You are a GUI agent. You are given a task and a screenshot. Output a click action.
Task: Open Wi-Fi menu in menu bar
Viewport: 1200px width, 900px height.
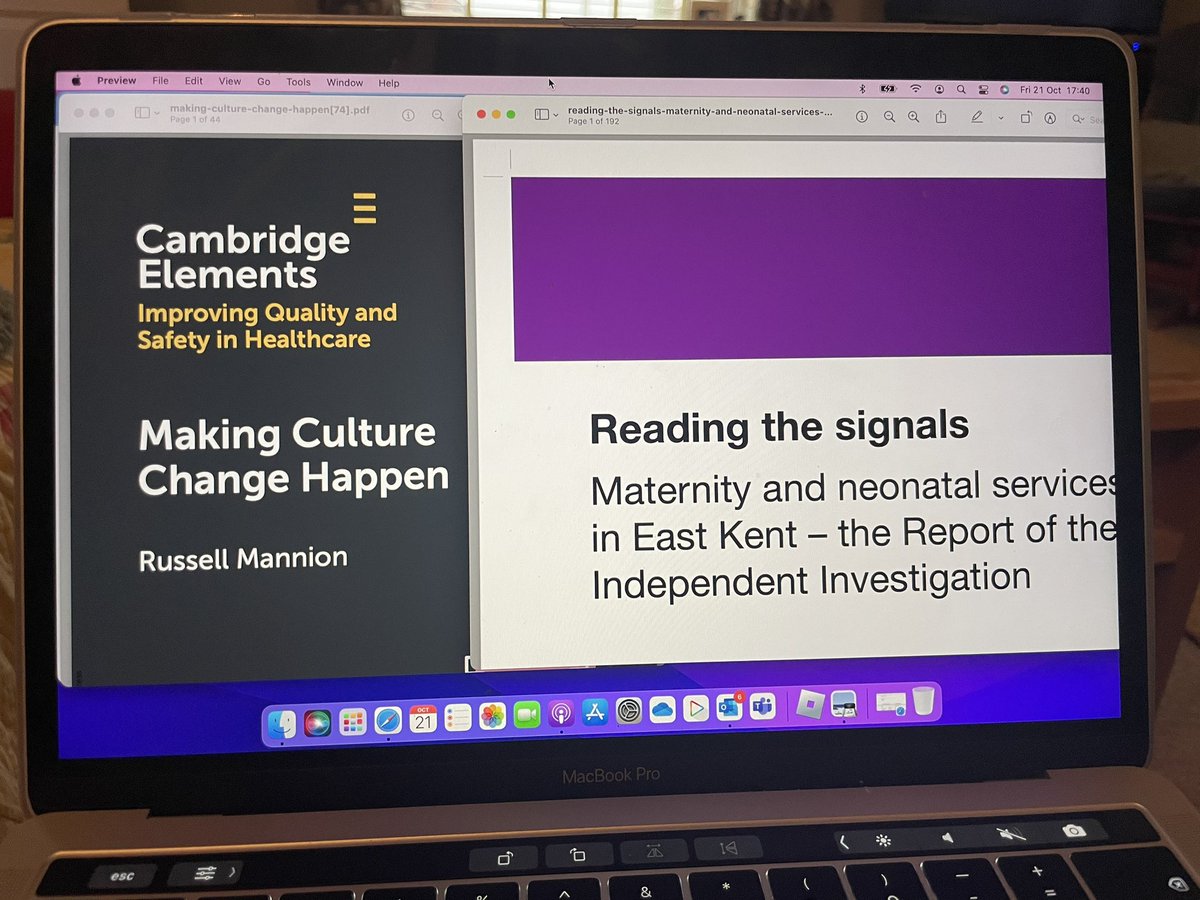(915, 89)
